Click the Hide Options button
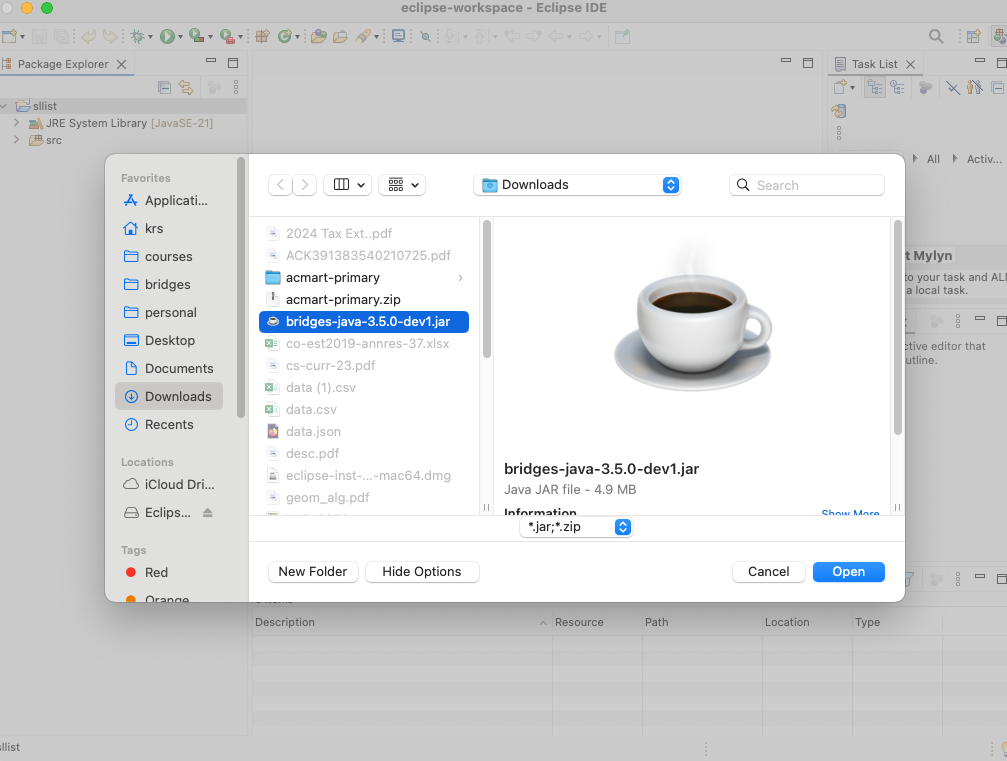Screen dimensions: 1007x761 pos(421,572)
